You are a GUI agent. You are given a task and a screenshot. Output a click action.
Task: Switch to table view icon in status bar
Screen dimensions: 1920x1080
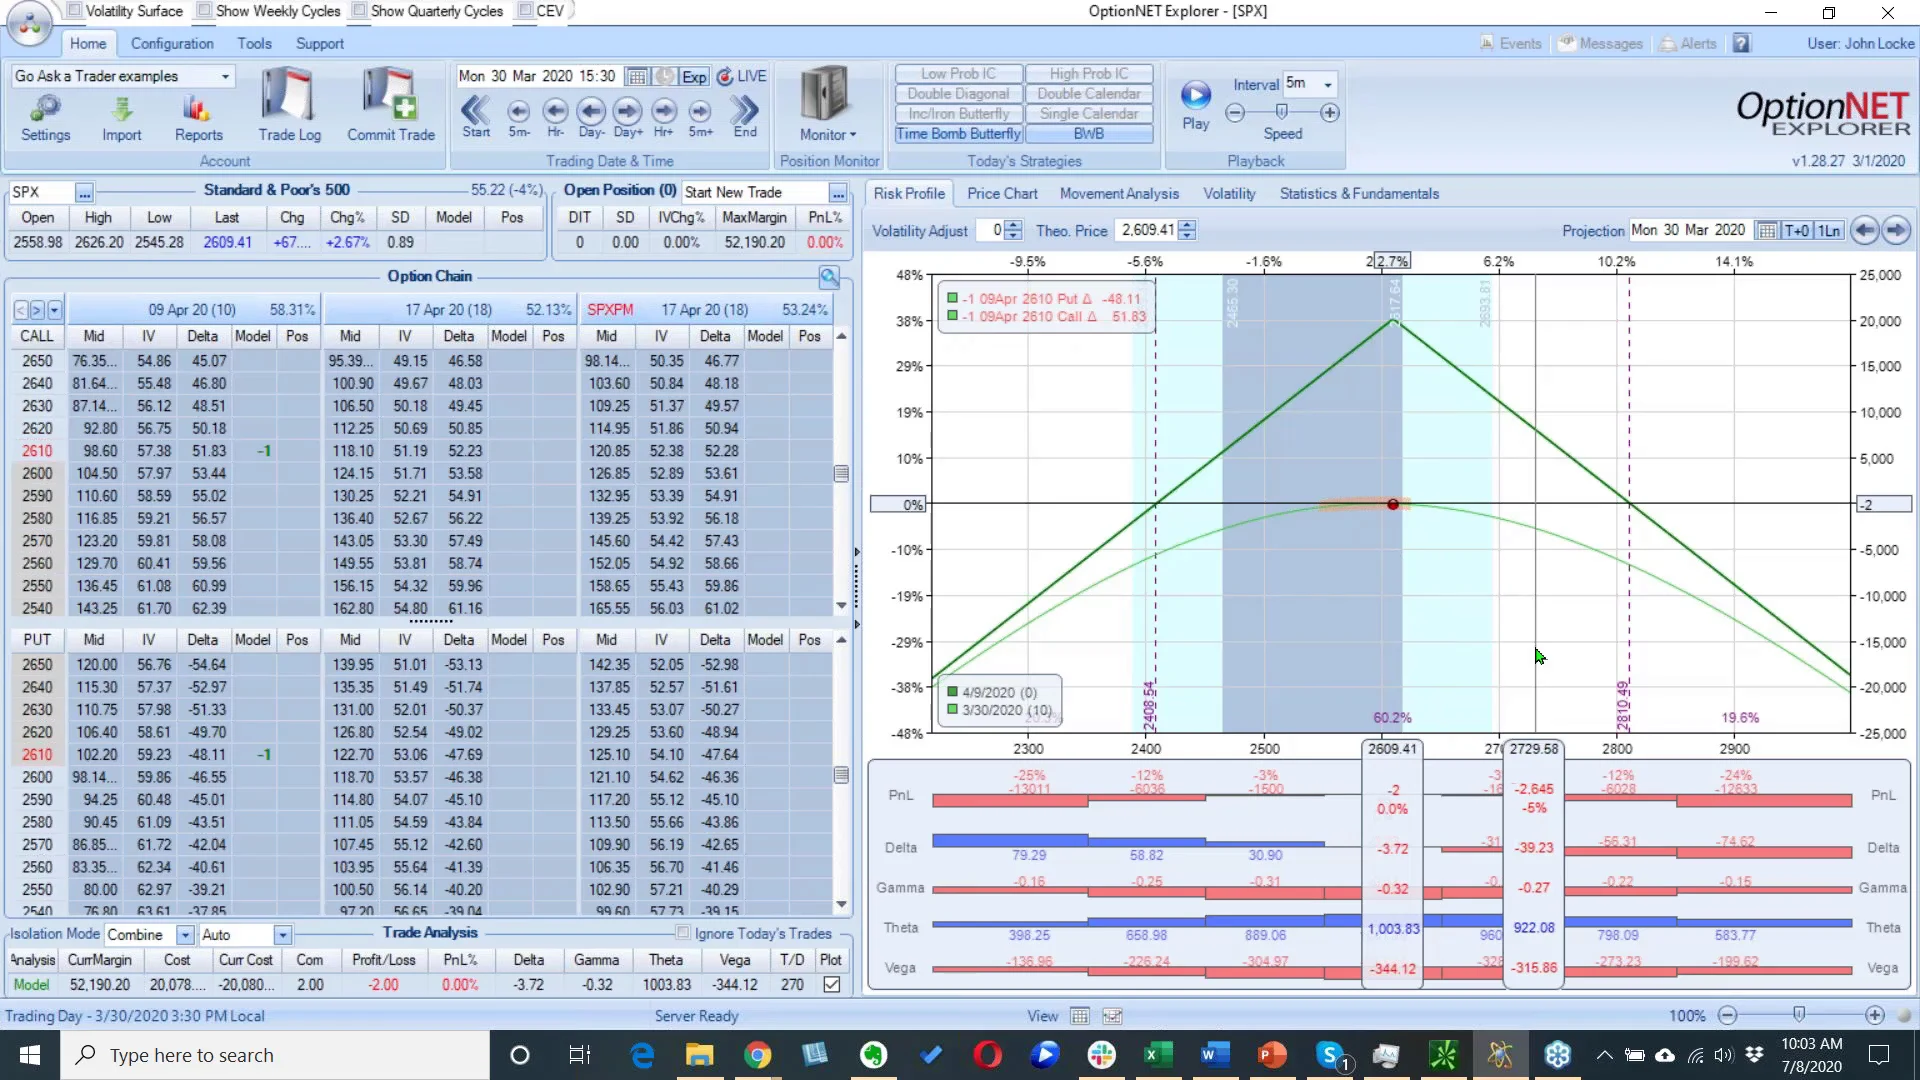click(x=1080, y=1016)
